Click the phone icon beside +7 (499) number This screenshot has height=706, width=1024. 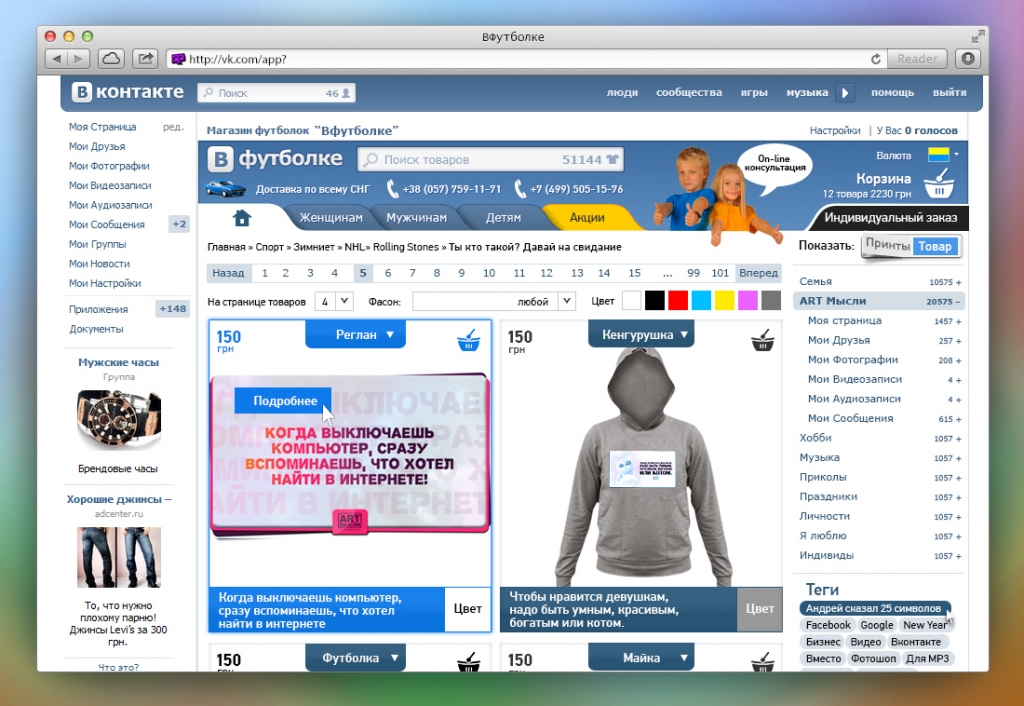point(520,189)
